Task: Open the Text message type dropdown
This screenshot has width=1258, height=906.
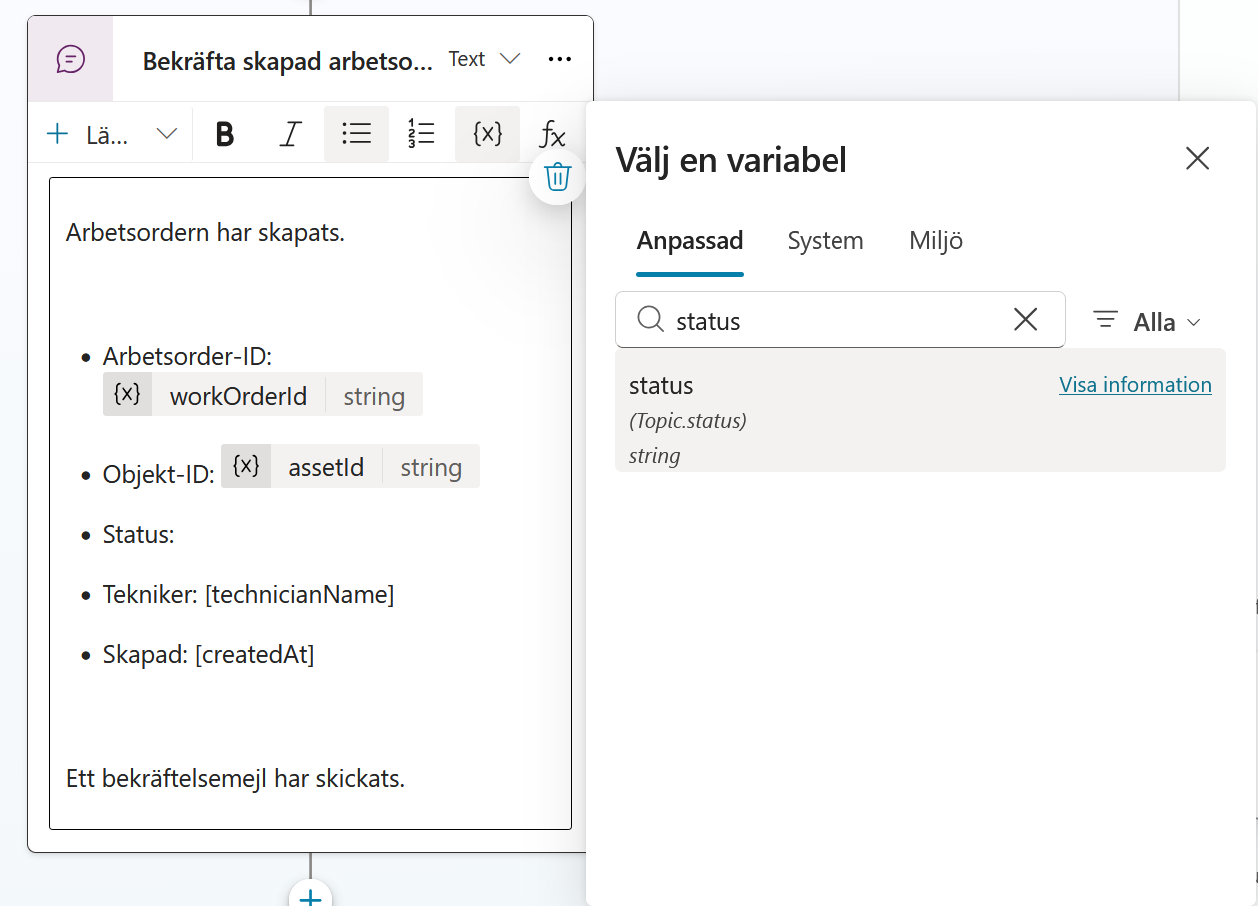Action: 484,59
